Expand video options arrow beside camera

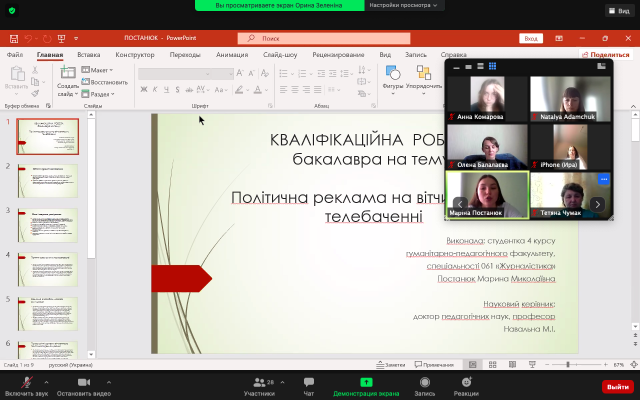point(111,381)
